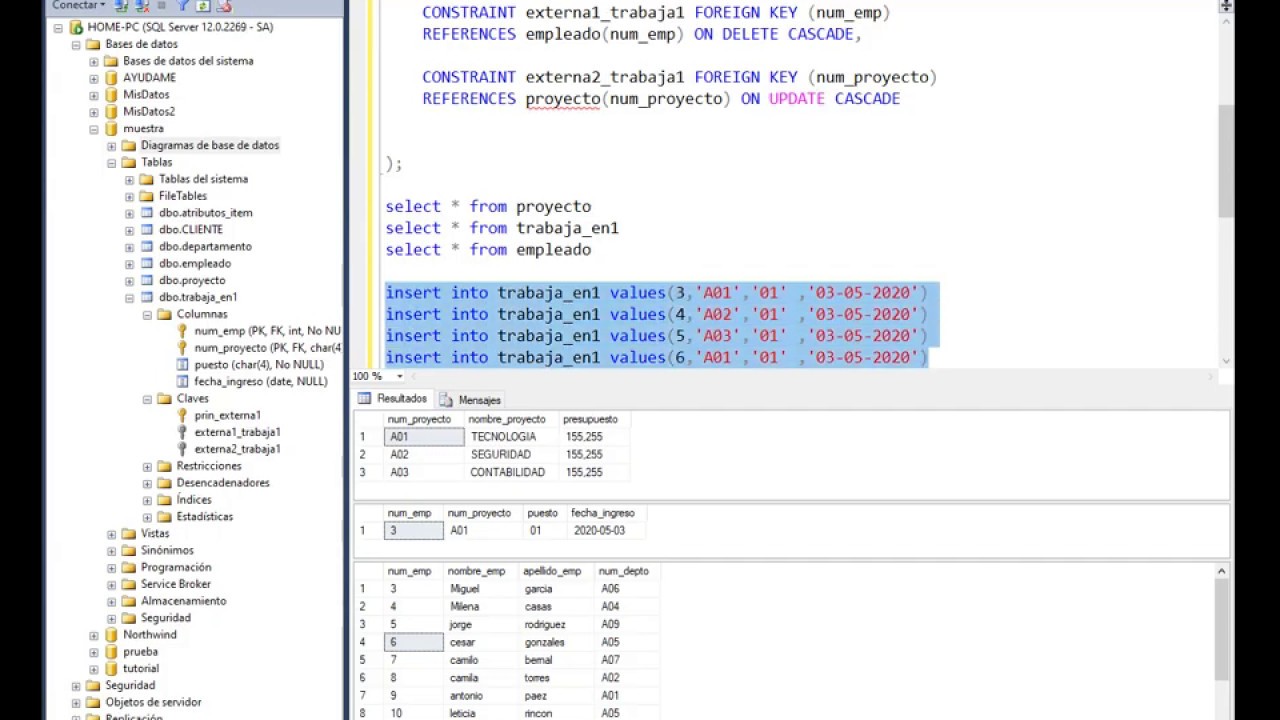The image size is (1280, 720).
Task: Select Objetos de servidor node
Action: [153, 702]
